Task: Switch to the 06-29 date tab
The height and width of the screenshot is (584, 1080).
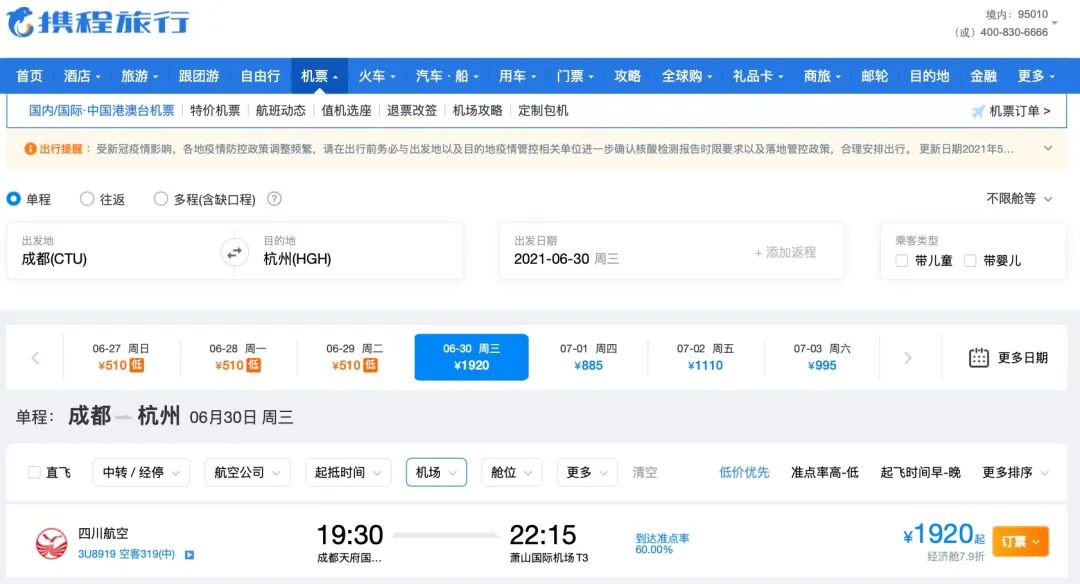Action: (x=352, y=357)
